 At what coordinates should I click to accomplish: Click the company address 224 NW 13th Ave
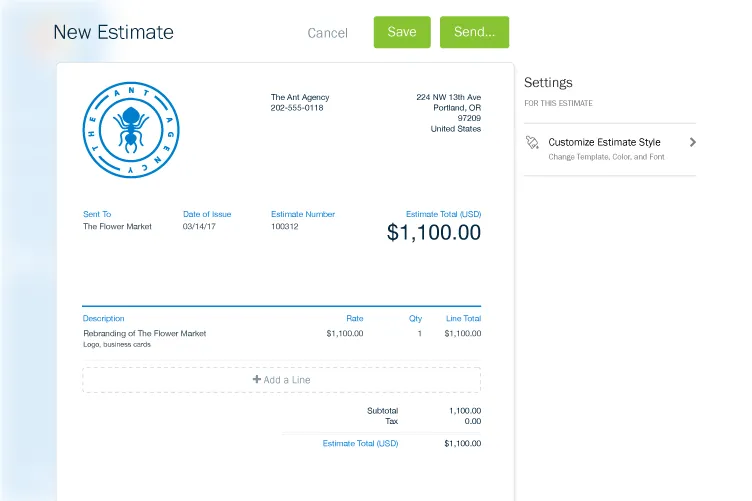(x=448, y=98)
